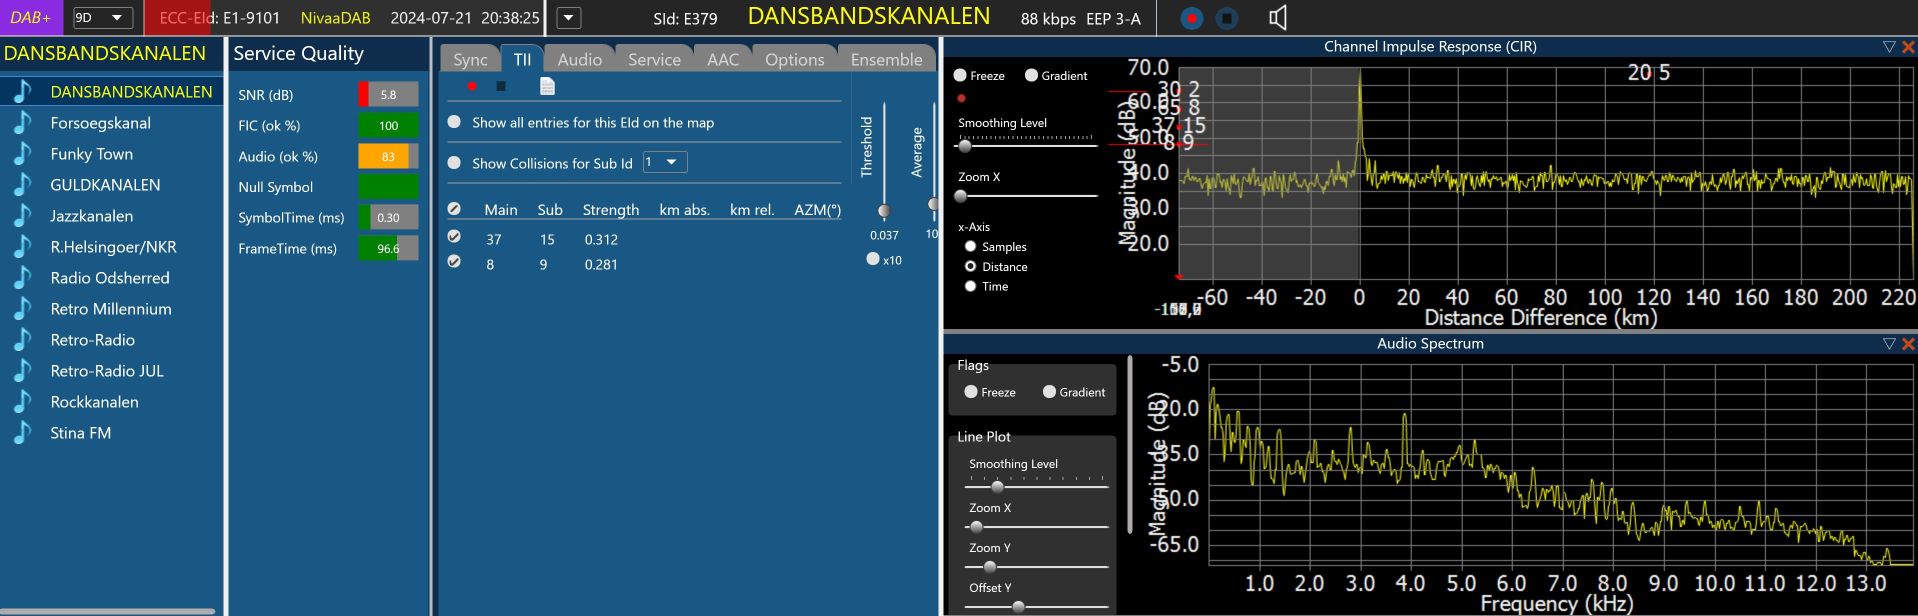
Task: Toggle the checkmark for Main 37 row
Action: (x=454, y=237)
